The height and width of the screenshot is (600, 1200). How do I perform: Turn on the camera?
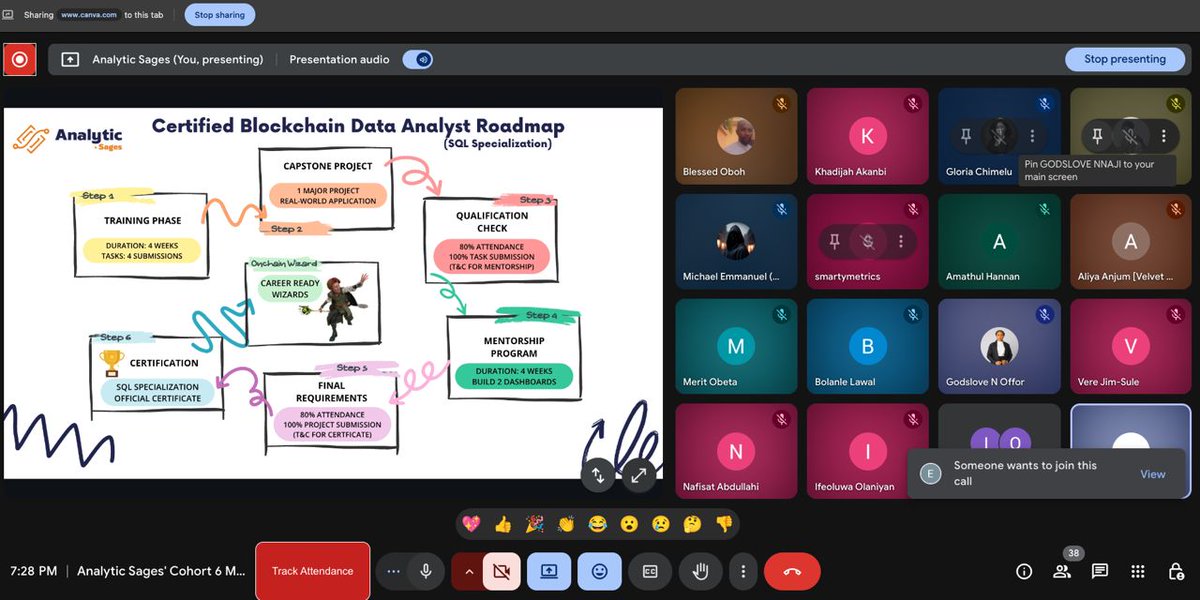point(500,571)
